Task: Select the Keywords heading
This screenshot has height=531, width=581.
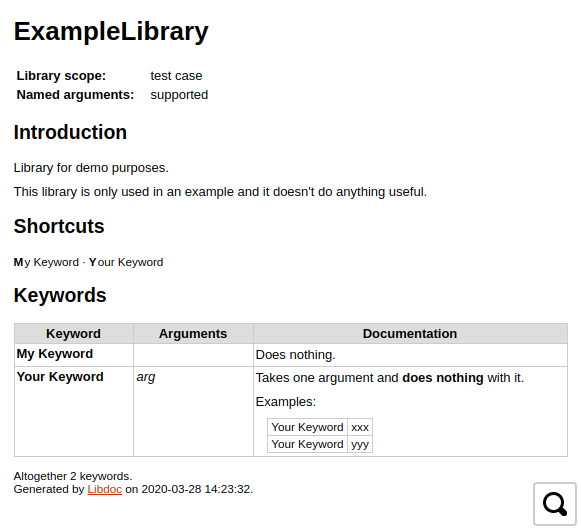Action: point(60,295)
